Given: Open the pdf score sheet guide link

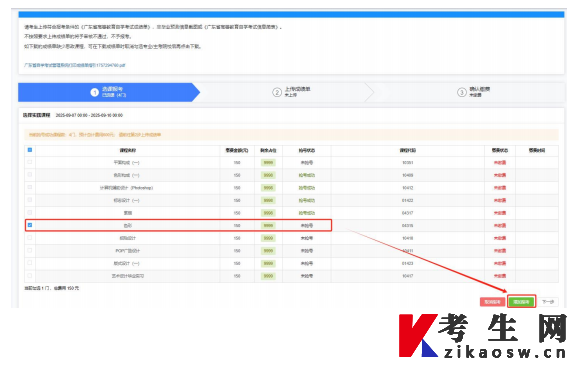Looking at the screenshot, I should 74,65.
